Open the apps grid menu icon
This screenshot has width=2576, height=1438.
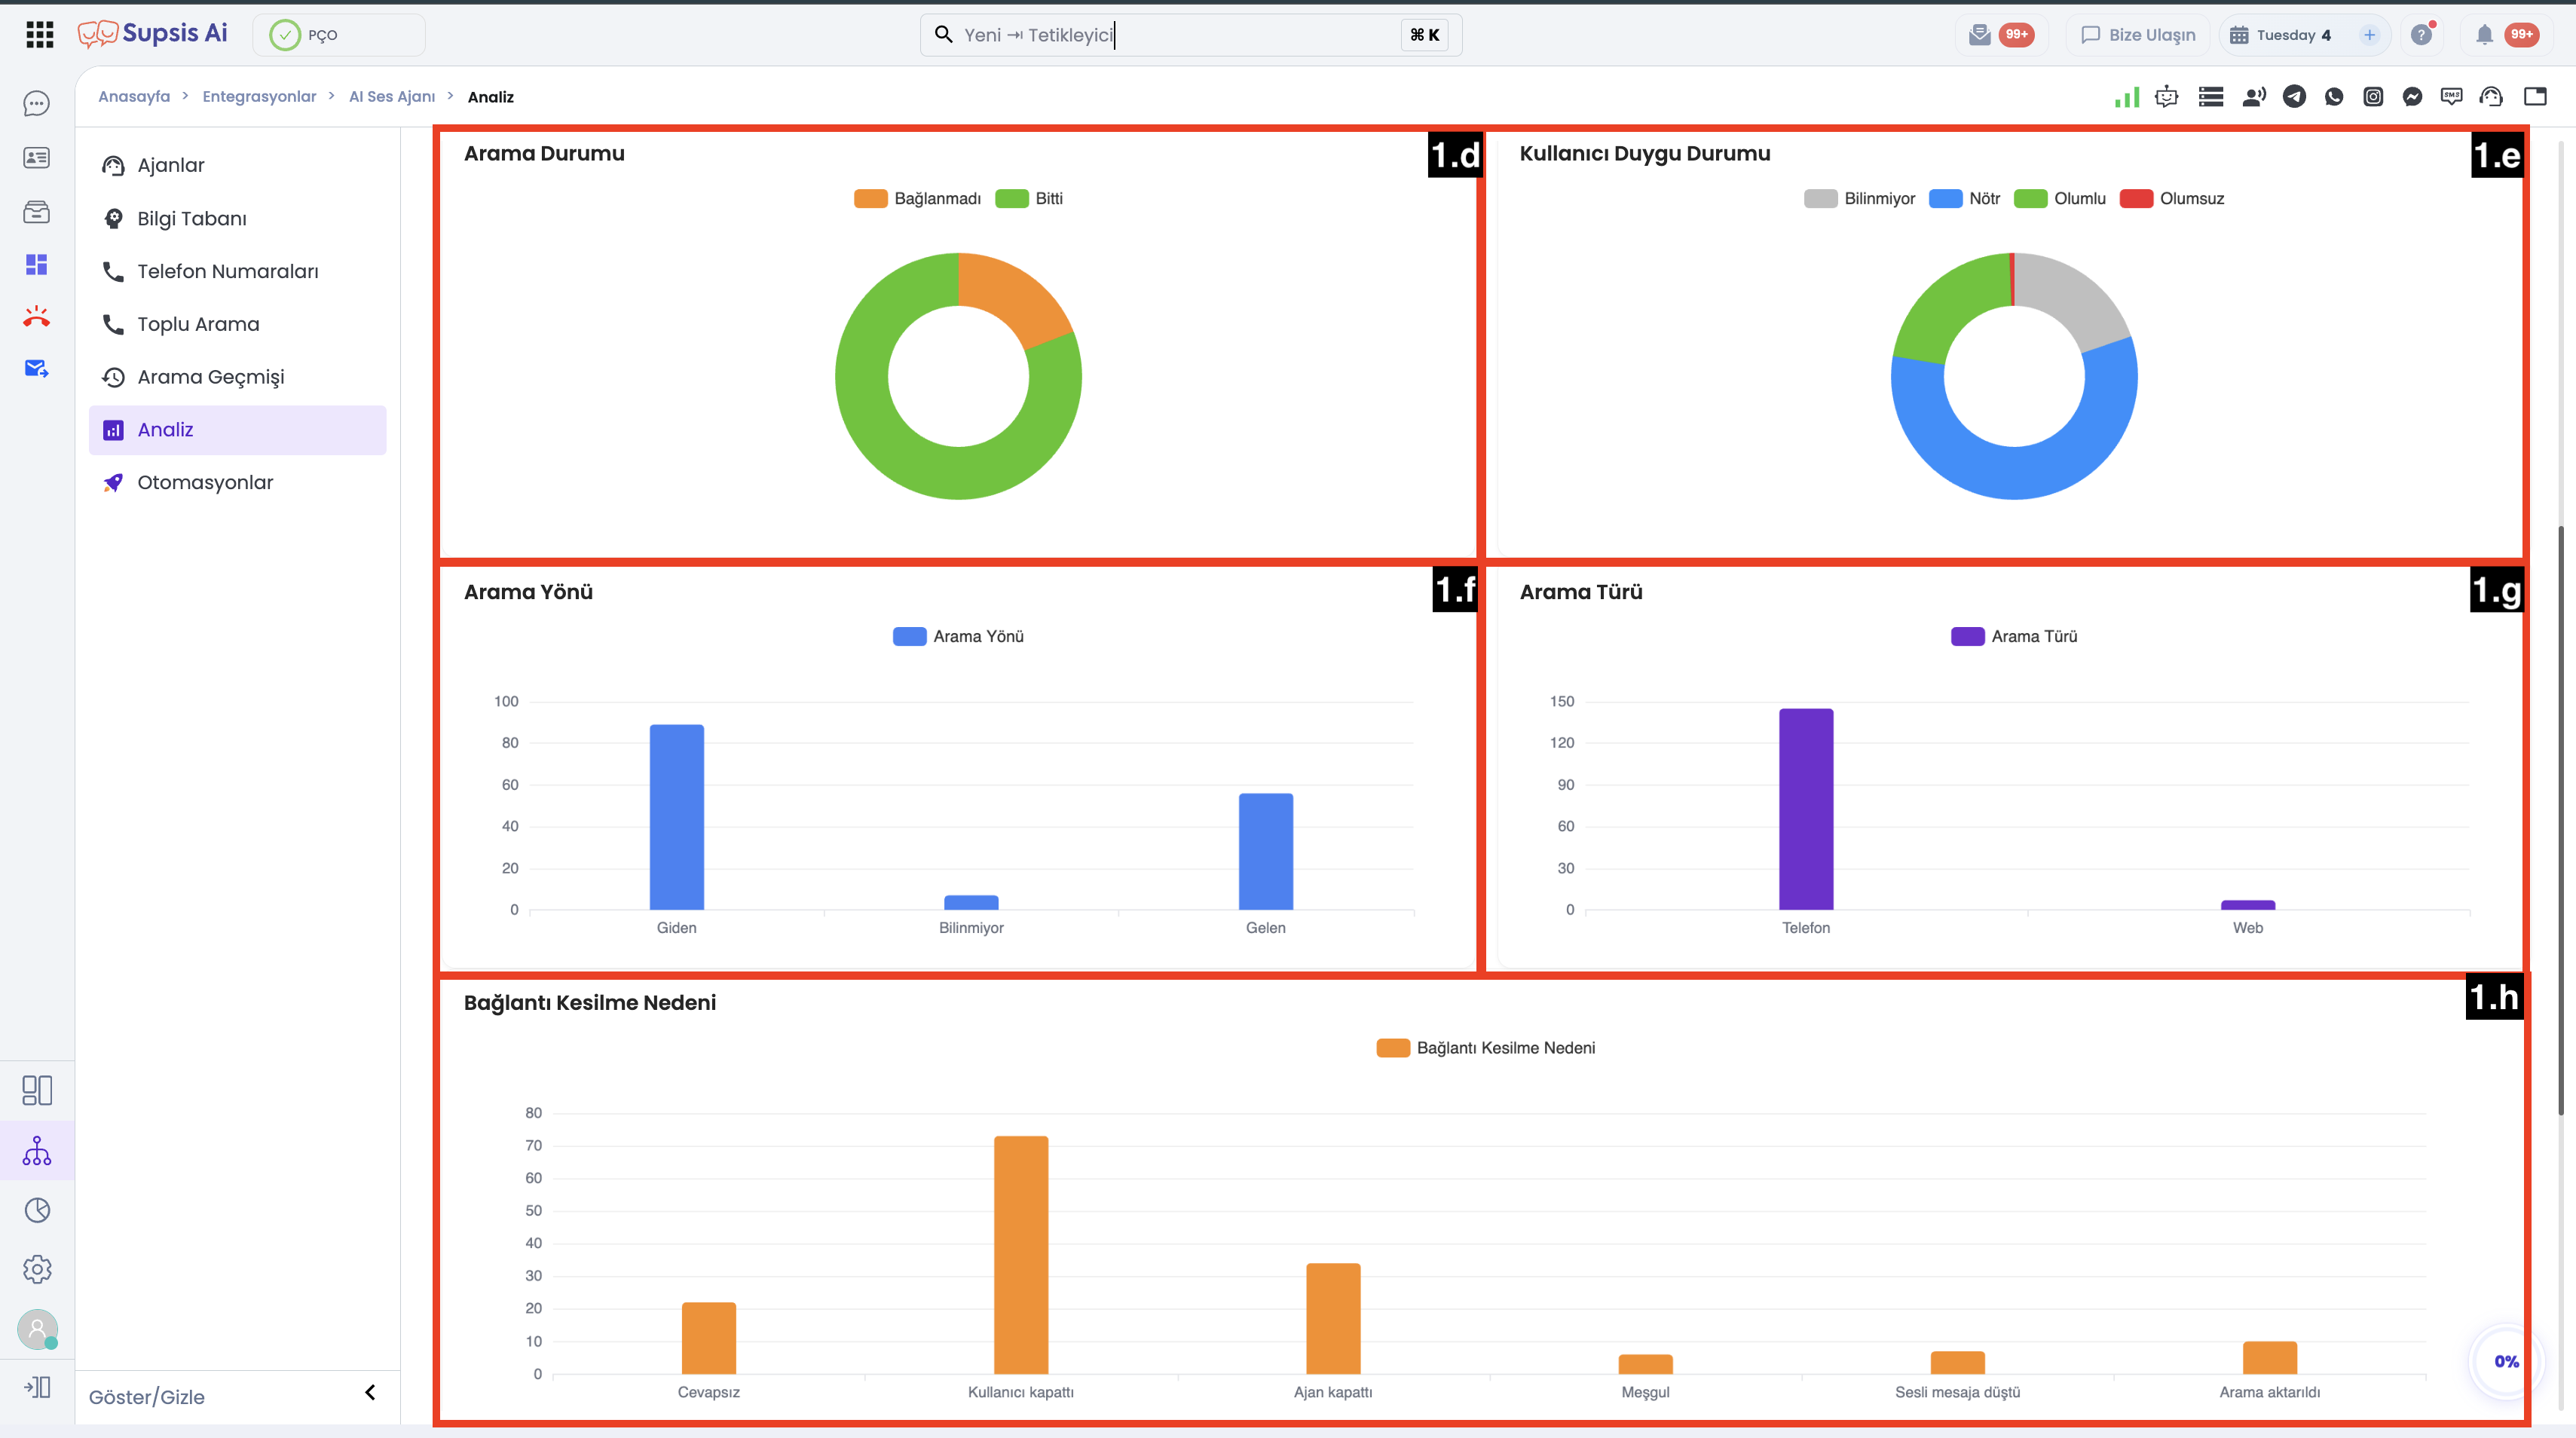pyautogui.click(x=39, y=35)
